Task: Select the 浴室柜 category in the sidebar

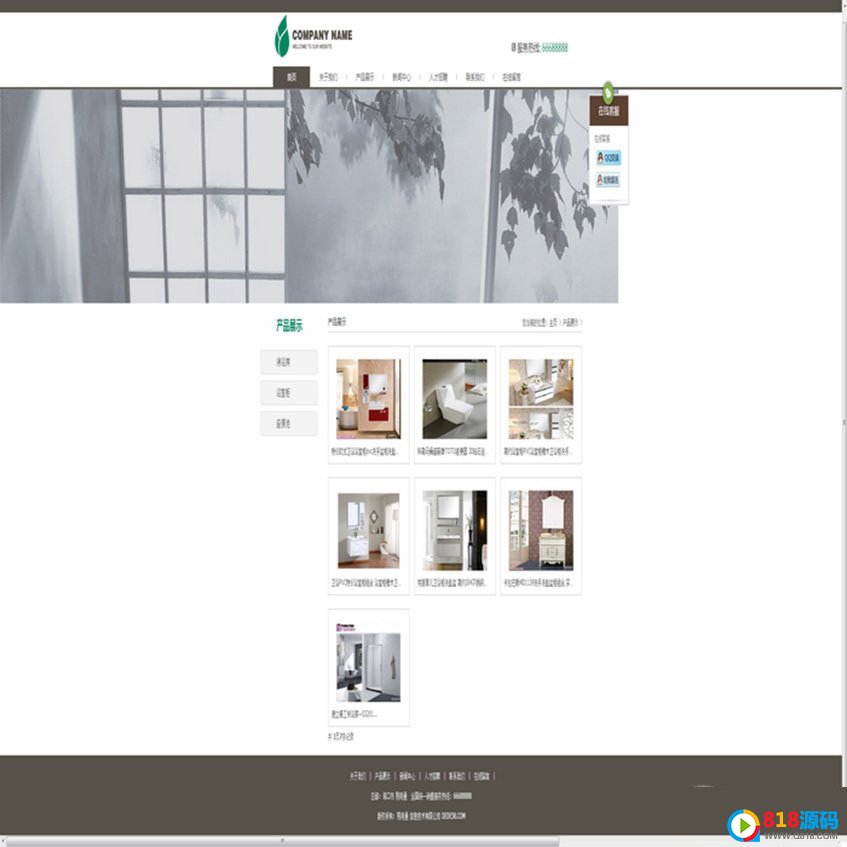Action: tap(289, 393)
